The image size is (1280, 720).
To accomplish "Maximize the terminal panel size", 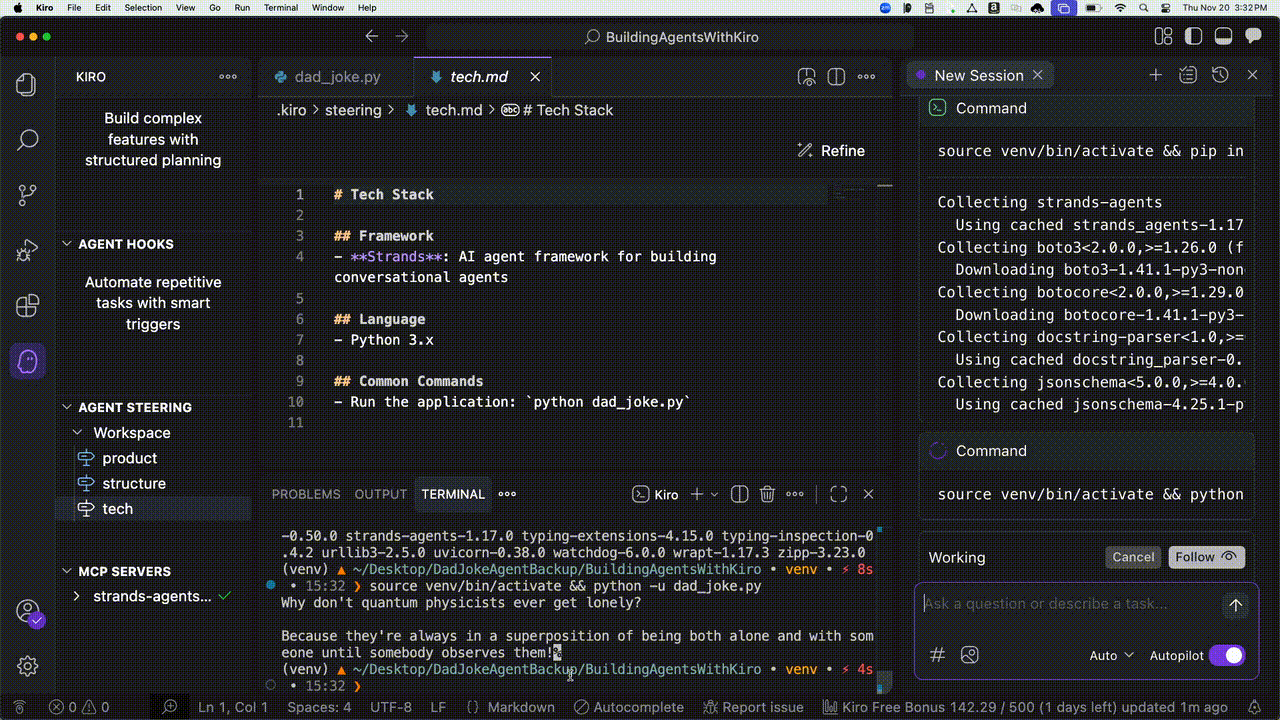I will [x=839, y=494].
